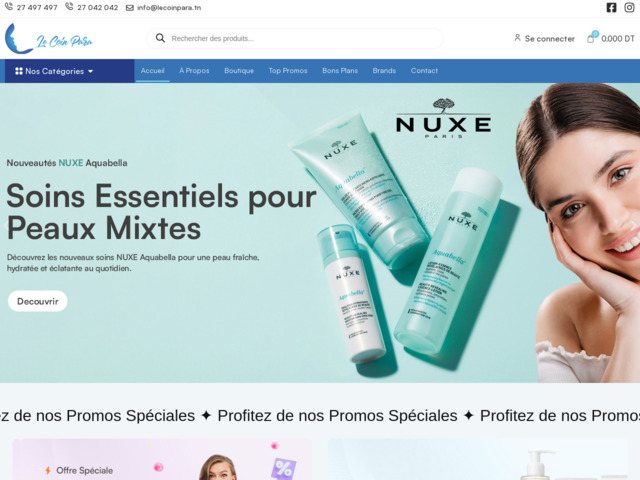Click the categories grid icon
Image resolution: width=640 pixels, height=480 pixels.
pos(19,71)
